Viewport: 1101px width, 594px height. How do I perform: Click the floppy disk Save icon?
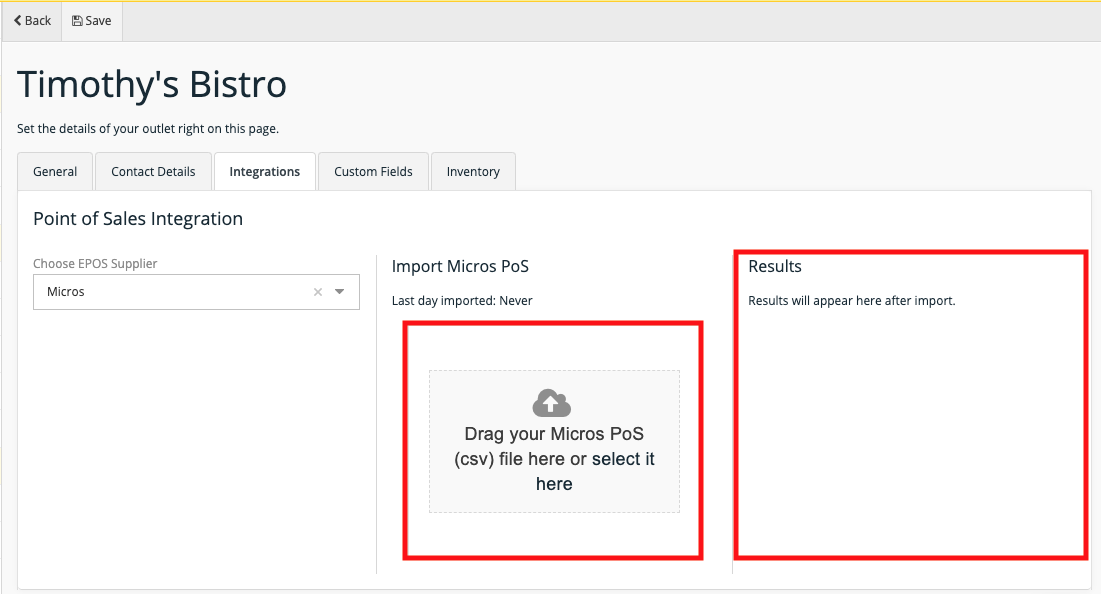point(77,21)
